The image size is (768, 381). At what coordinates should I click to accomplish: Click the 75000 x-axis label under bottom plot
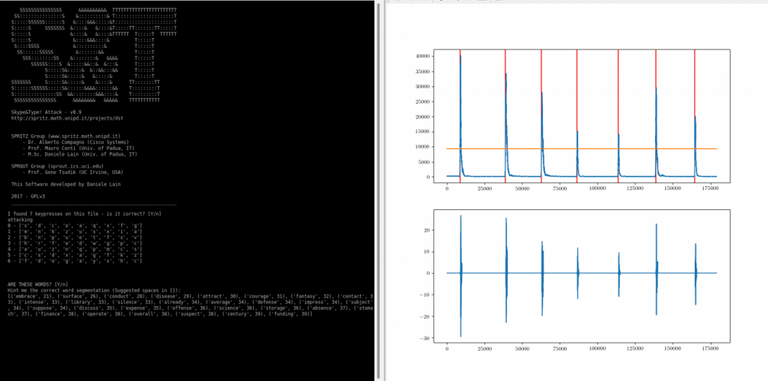pyautogui.click(x=559, y=349)
